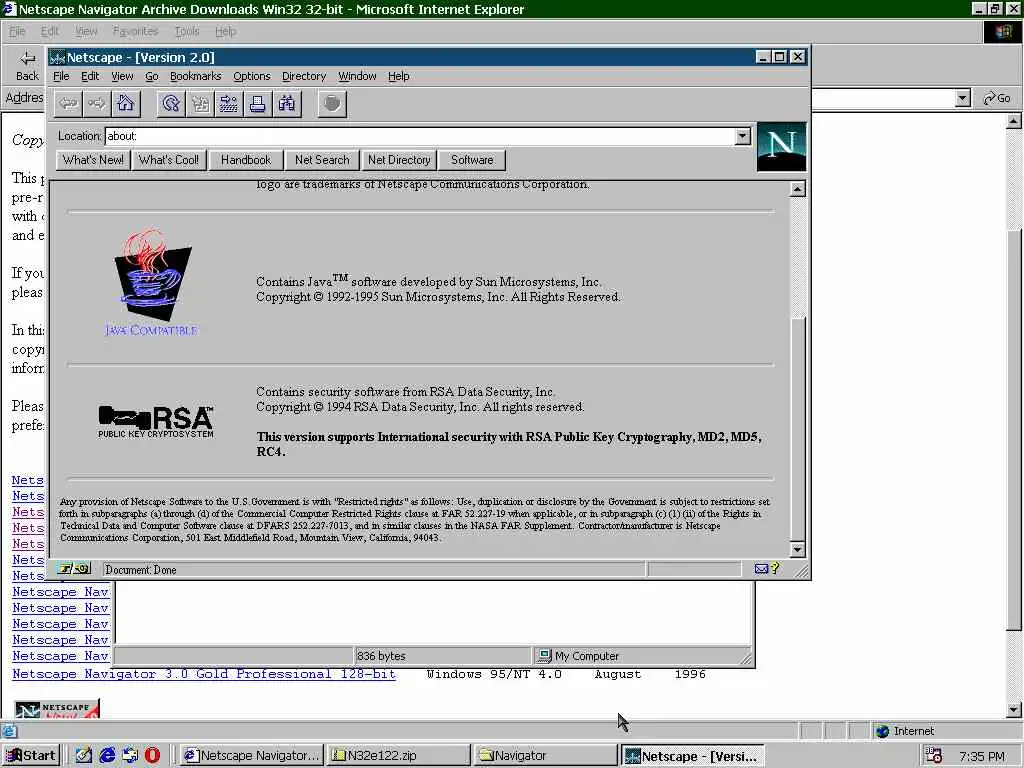Open the Netscape Options menu

[x=251, y=76]
